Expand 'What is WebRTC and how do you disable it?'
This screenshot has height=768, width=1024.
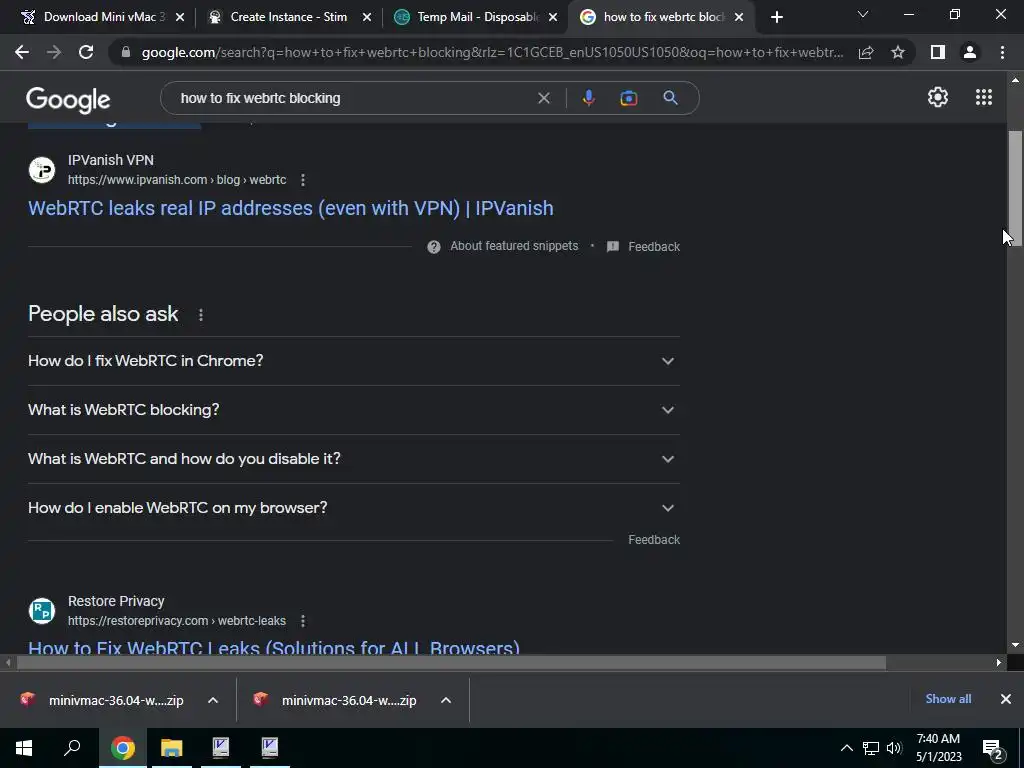point(353,459)
